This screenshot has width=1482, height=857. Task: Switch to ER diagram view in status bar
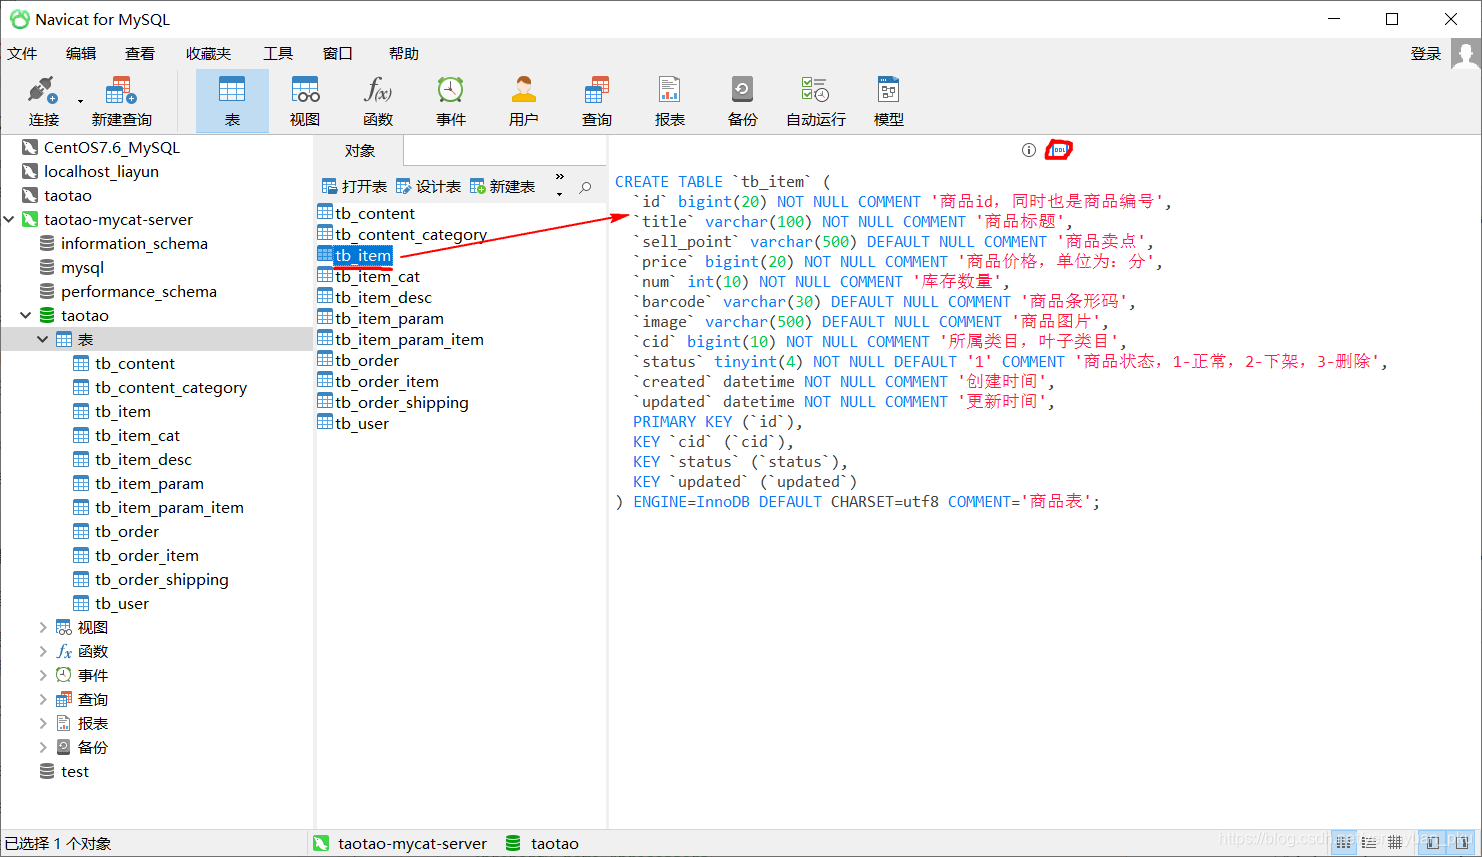coord(1395,843)
